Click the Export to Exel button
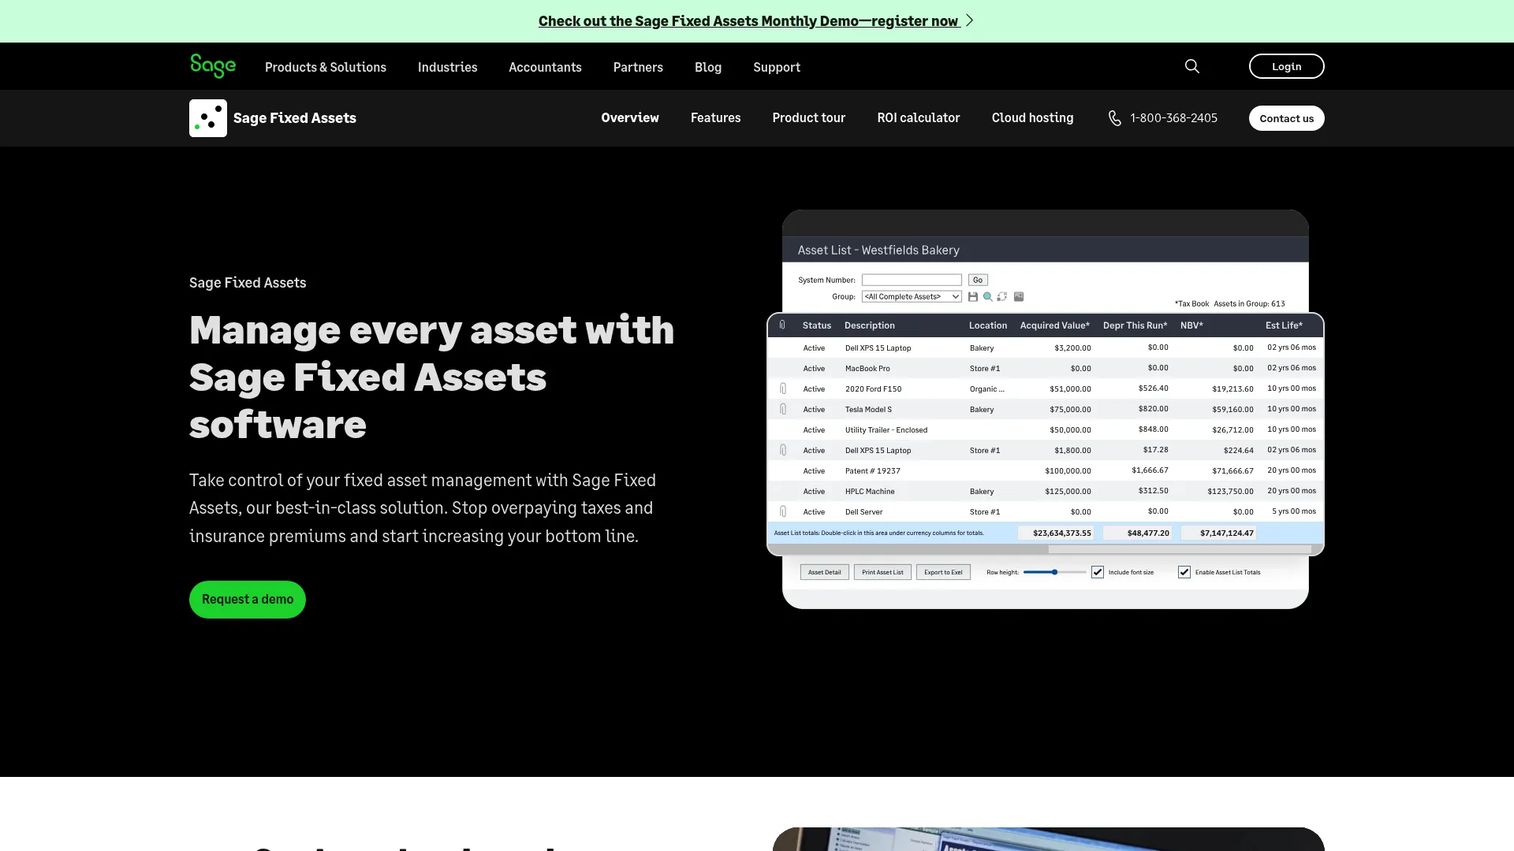 pos(943,572)
